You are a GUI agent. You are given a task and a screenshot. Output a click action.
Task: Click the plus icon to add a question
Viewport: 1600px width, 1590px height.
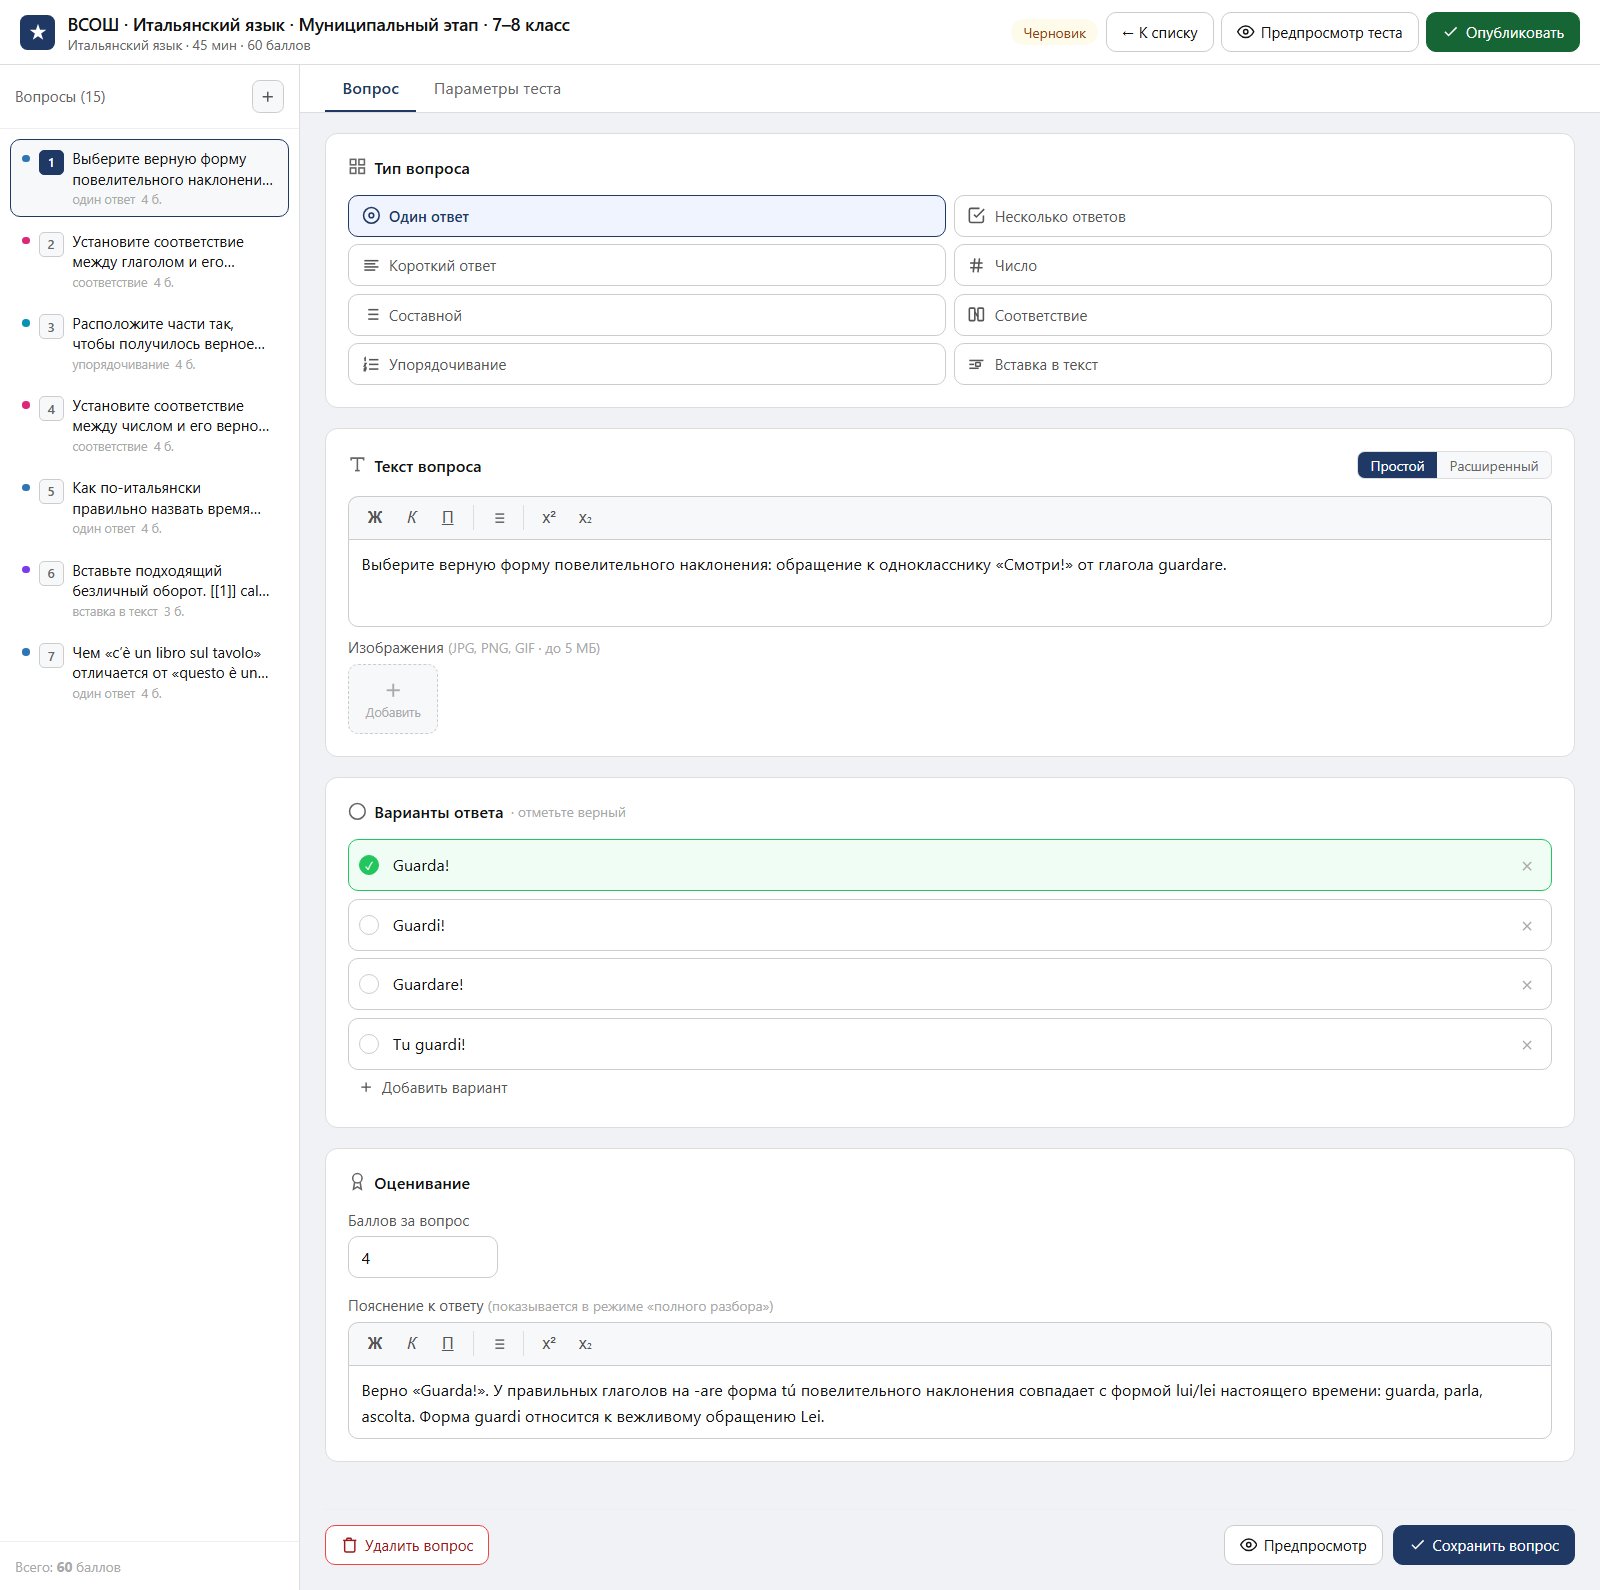click(267, 97)
